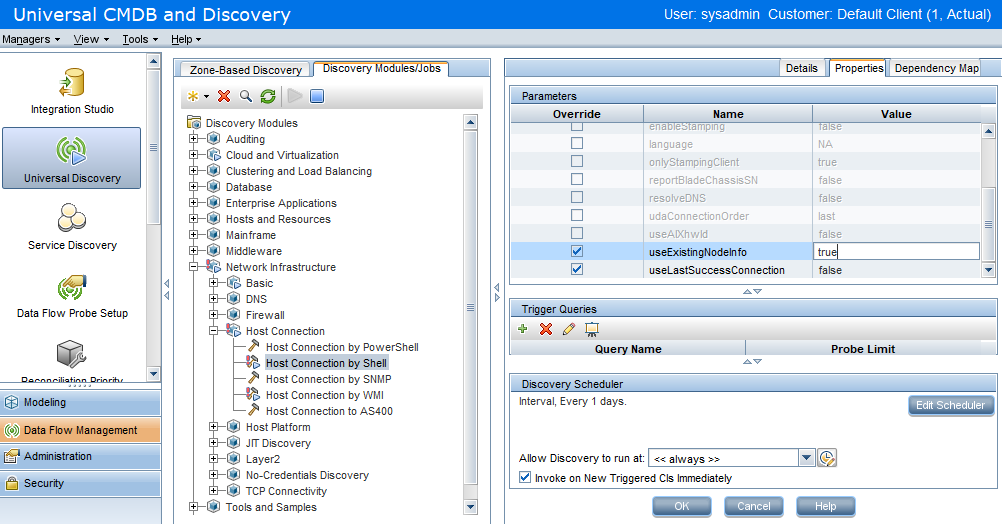
Task: Click the useExistingNodeInfo value field
Action: [895, 252]
